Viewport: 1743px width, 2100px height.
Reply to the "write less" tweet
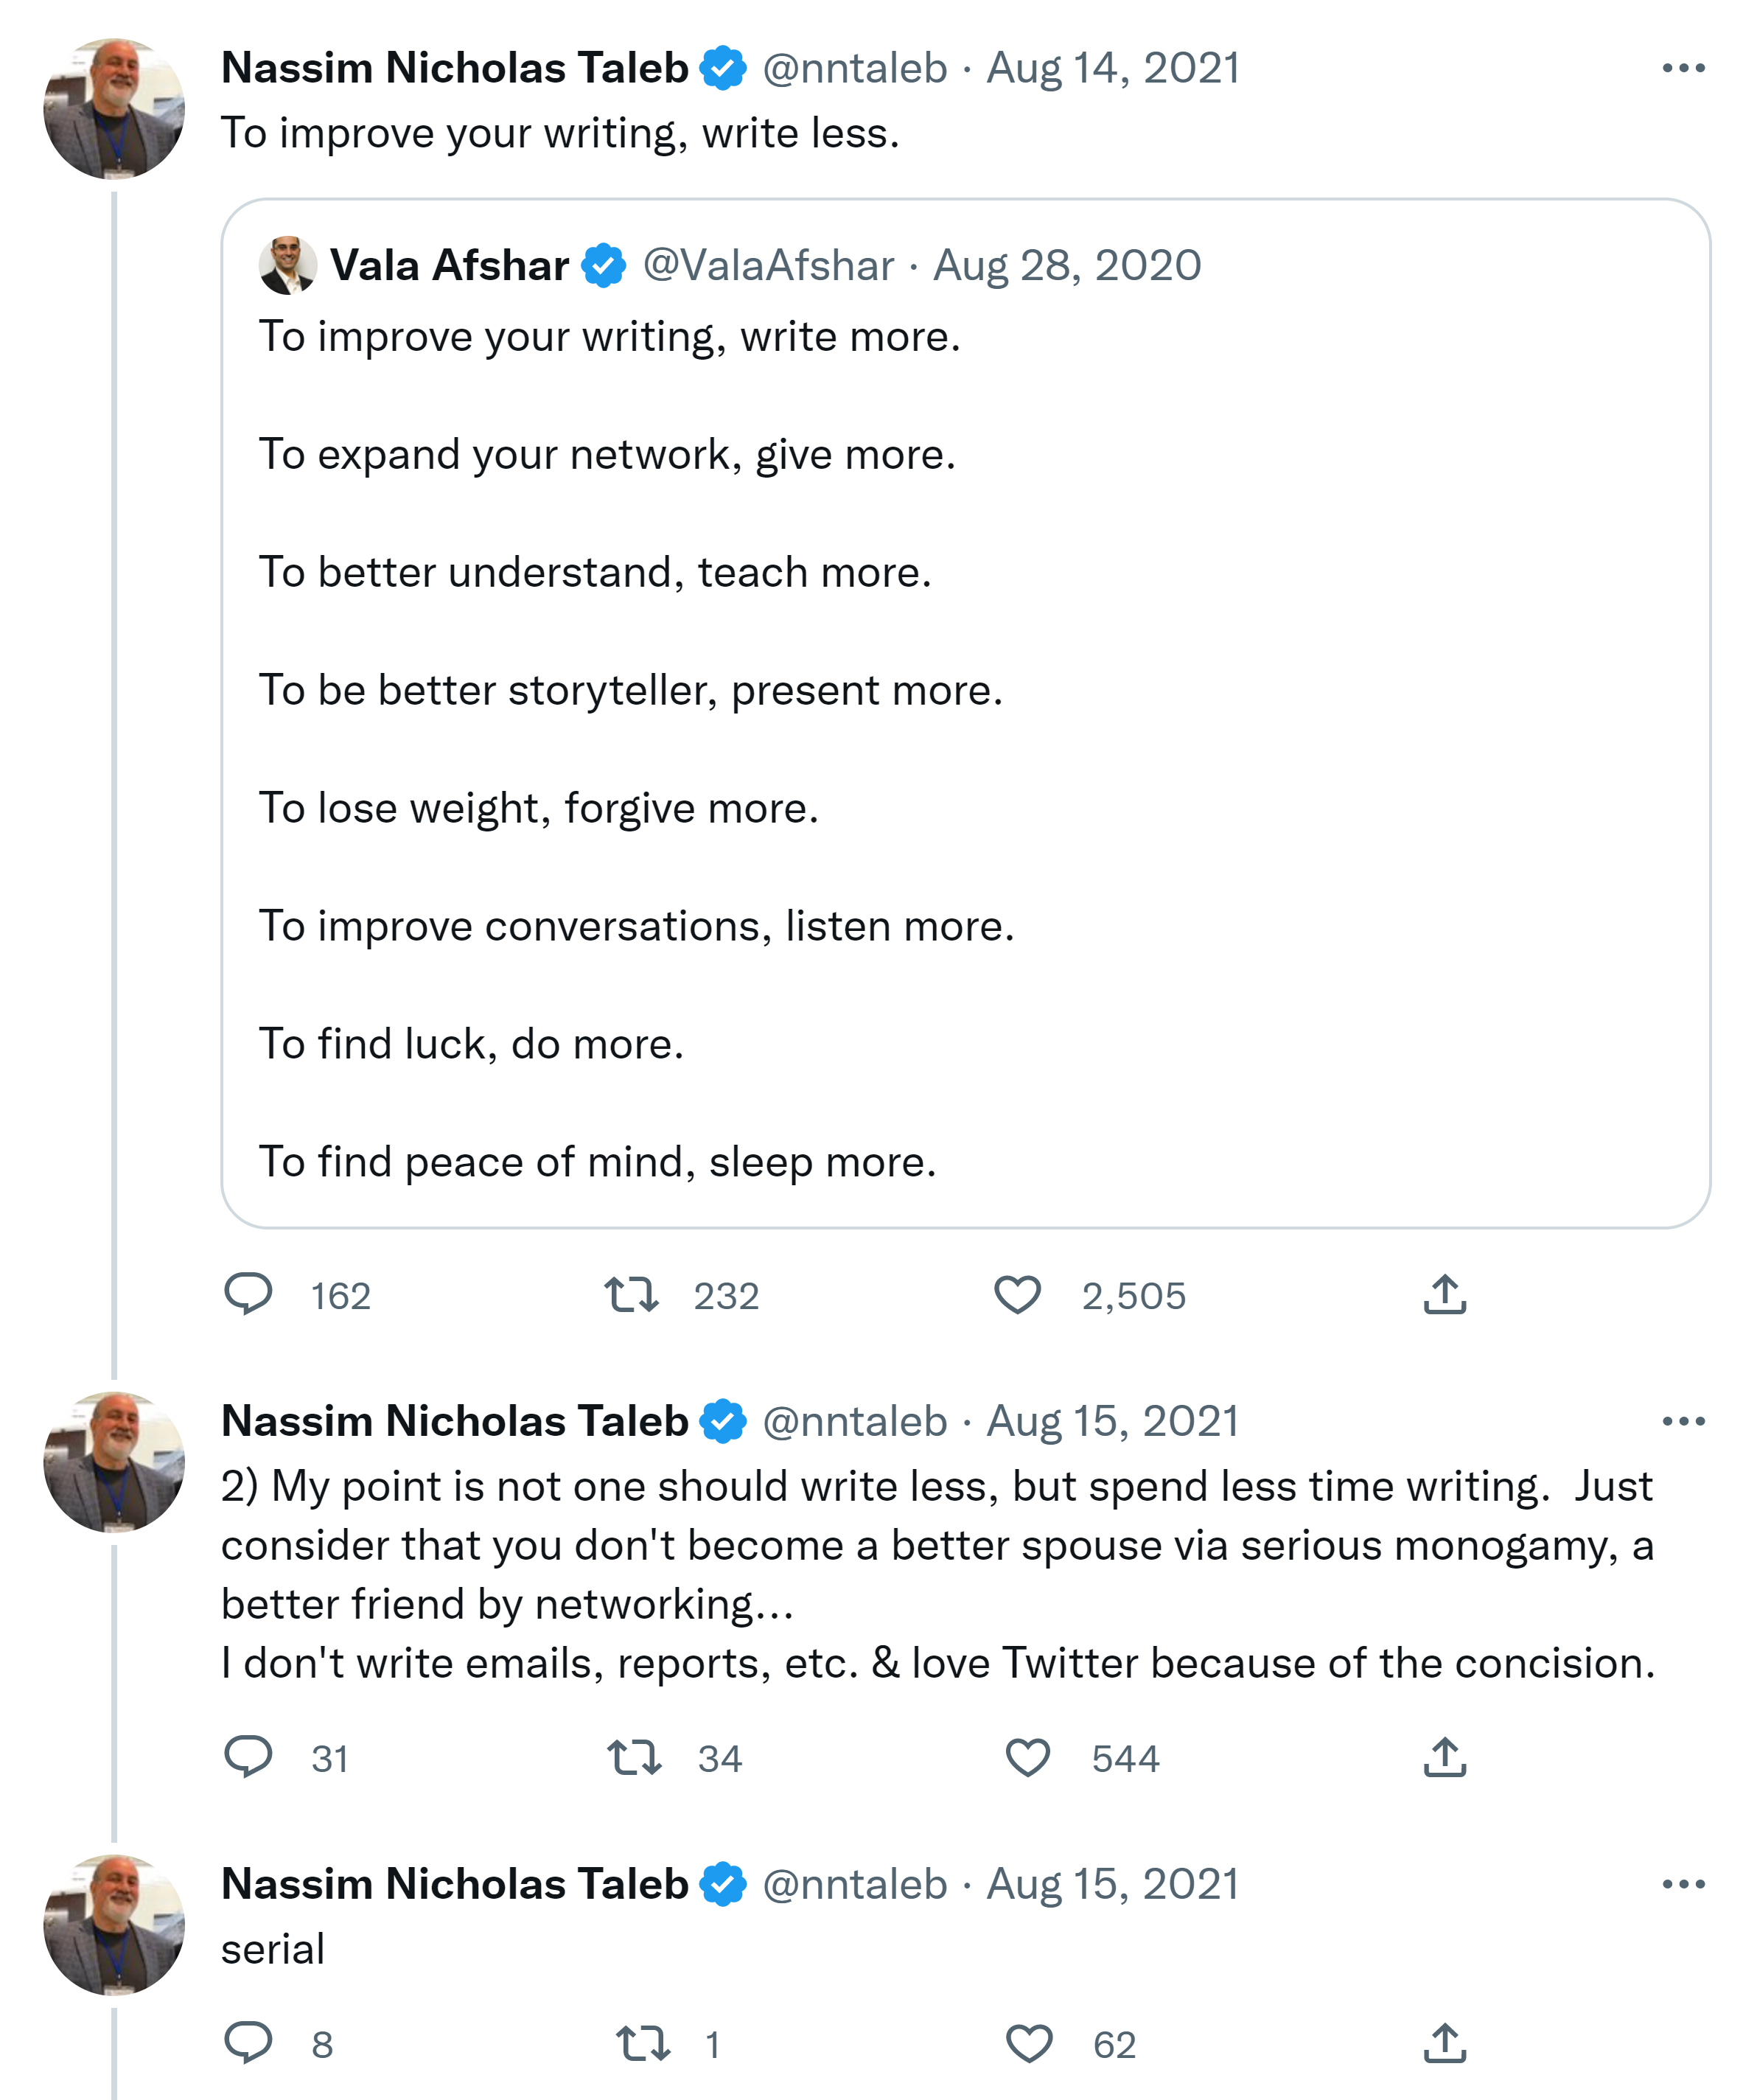click(x=248, y=1294)
